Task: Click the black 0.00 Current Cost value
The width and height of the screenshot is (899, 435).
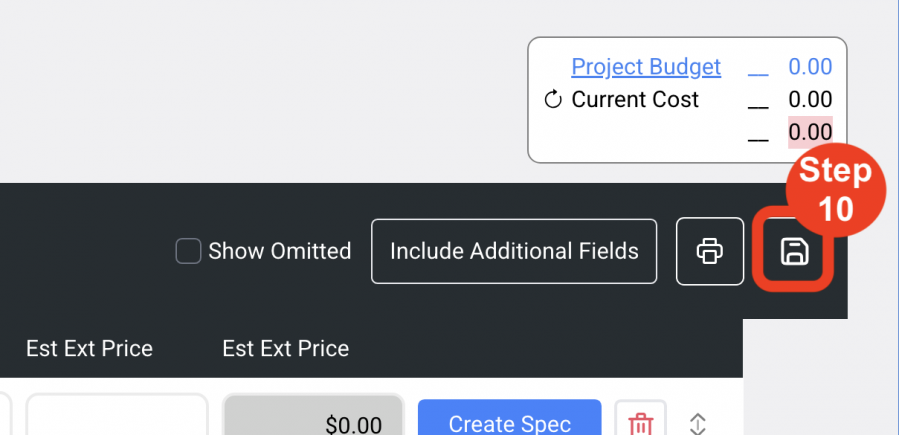Action: (x=810, y=100)
